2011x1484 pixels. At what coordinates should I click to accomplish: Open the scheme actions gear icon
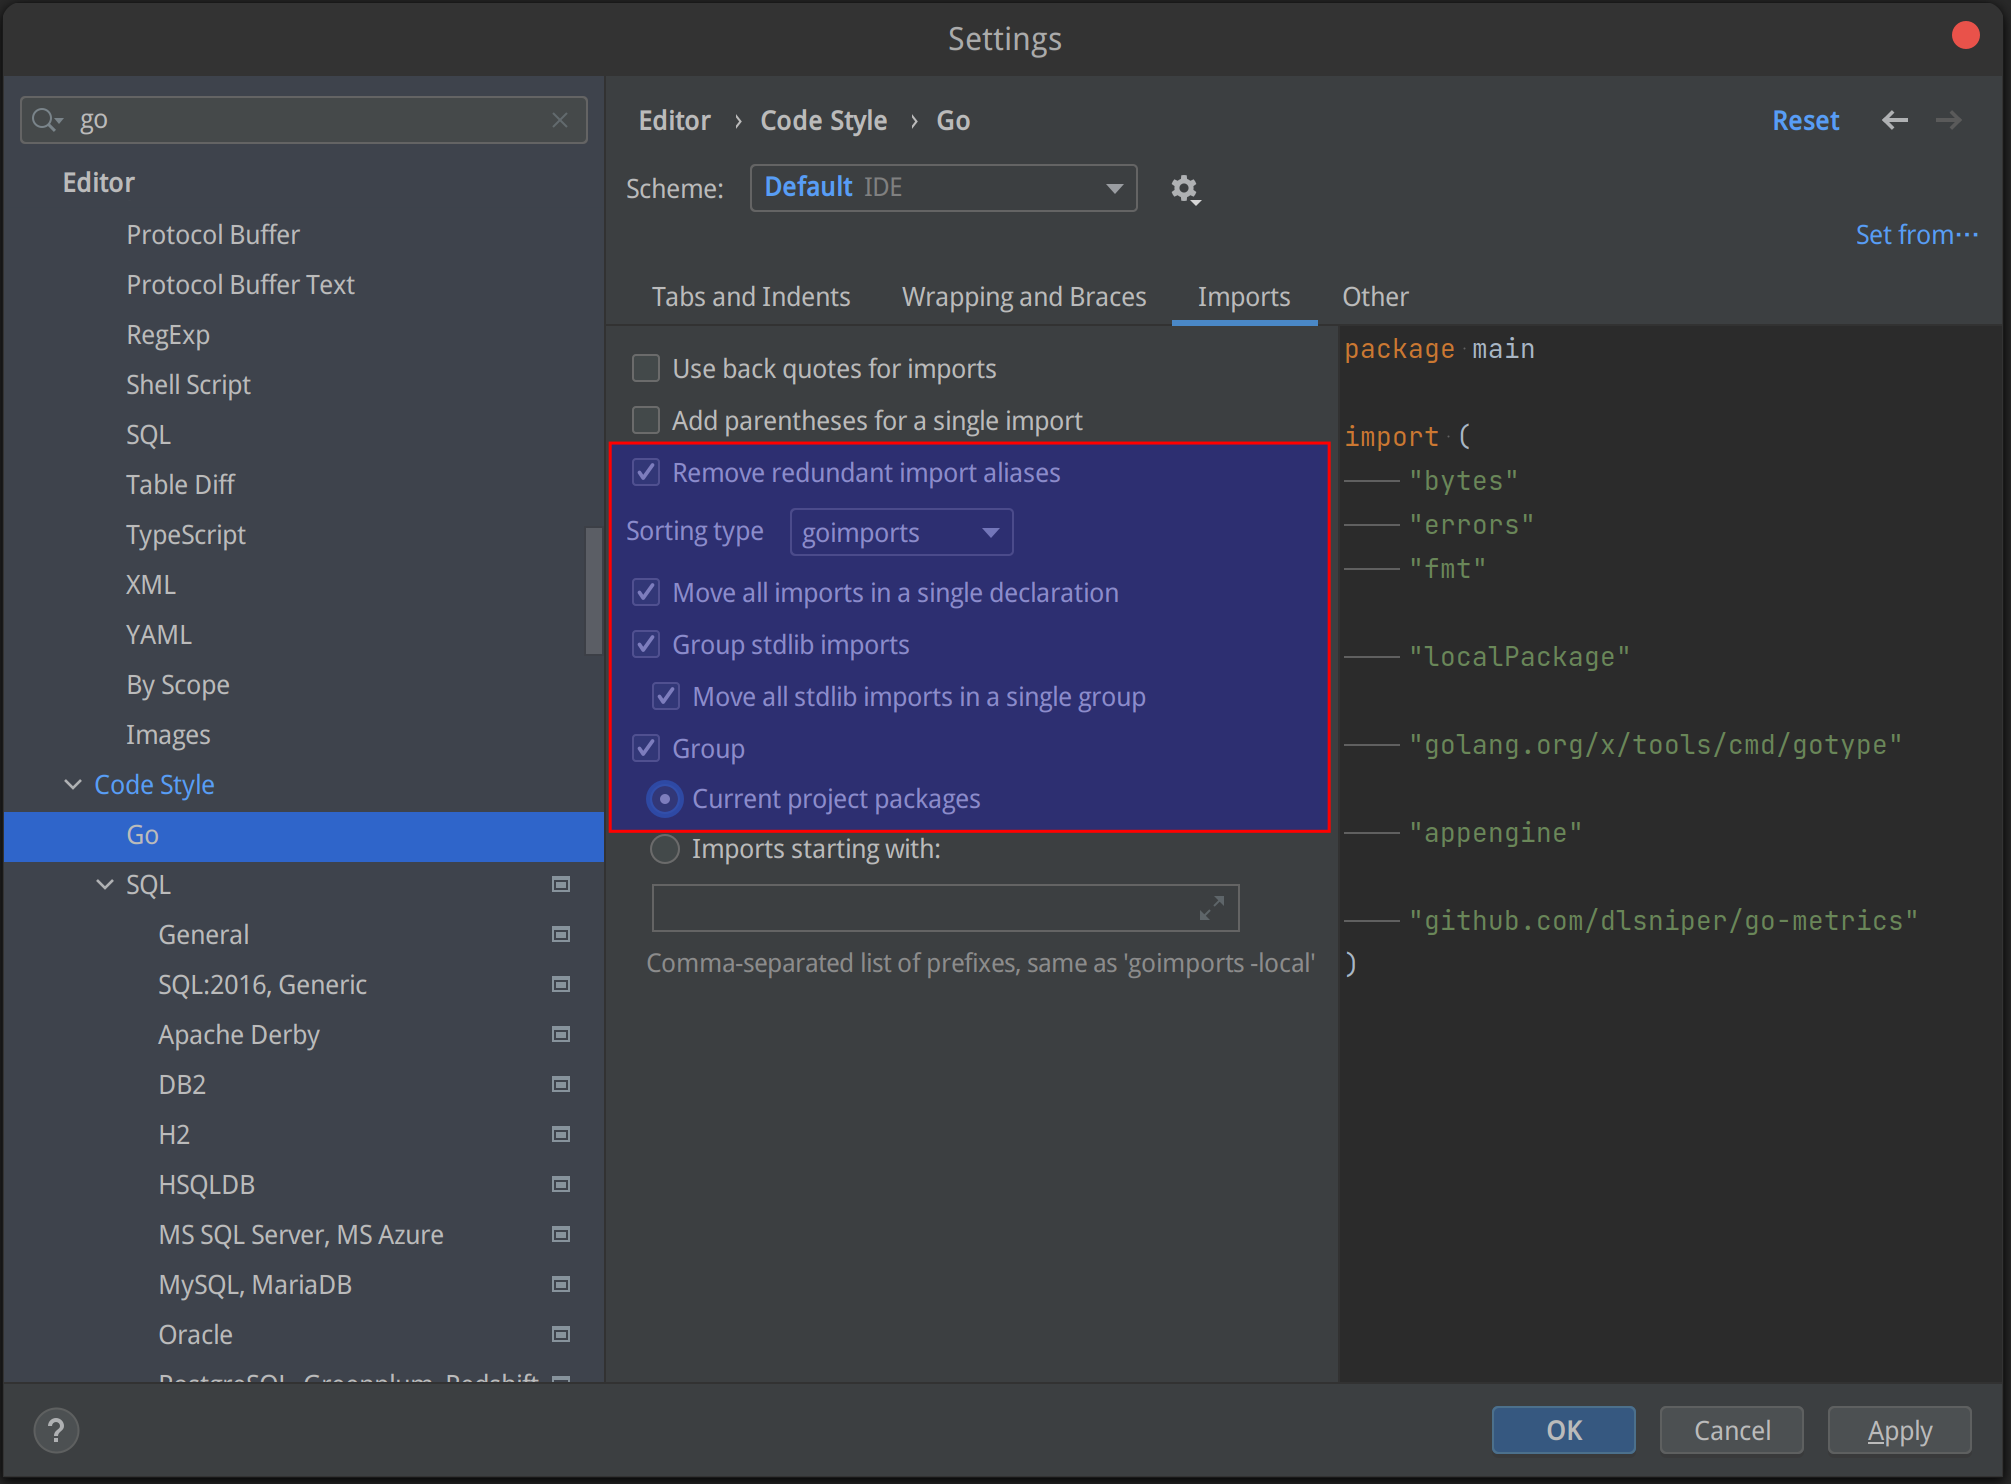pos(1185,189)
